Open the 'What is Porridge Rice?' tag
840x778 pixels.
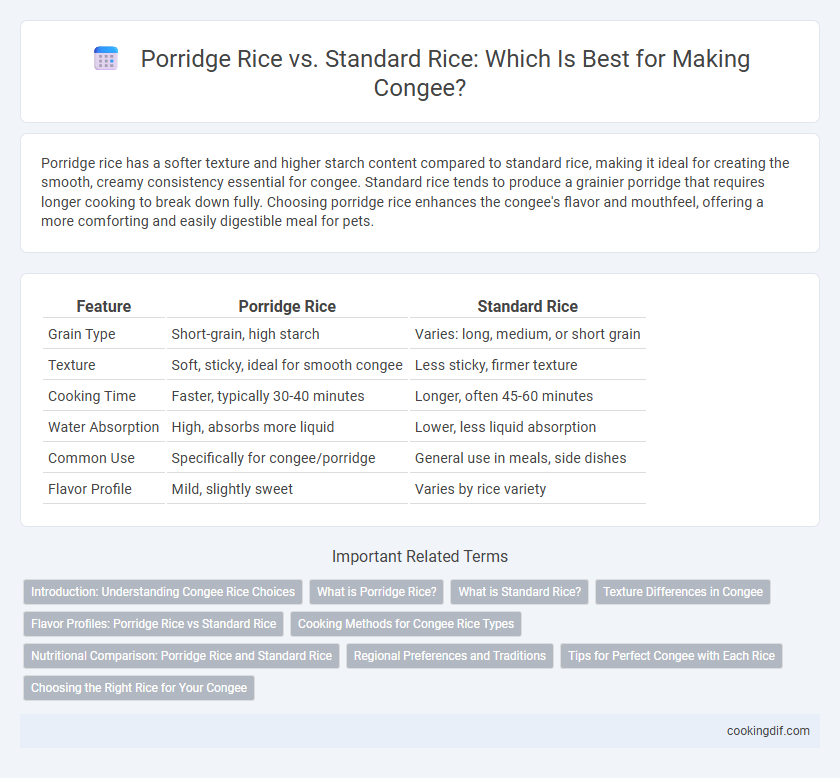click(377, 592)
